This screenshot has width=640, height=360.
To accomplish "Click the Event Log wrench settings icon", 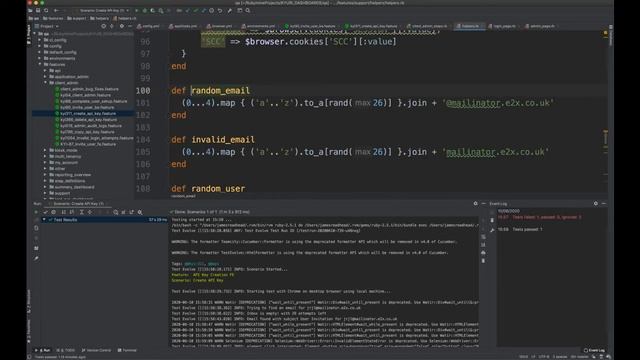I will (492, 230).
